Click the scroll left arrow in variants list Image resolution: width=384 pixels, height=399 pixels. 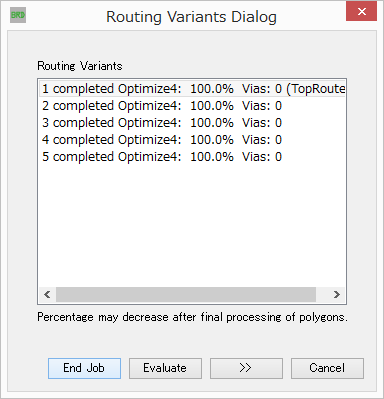tap(47, 295)
